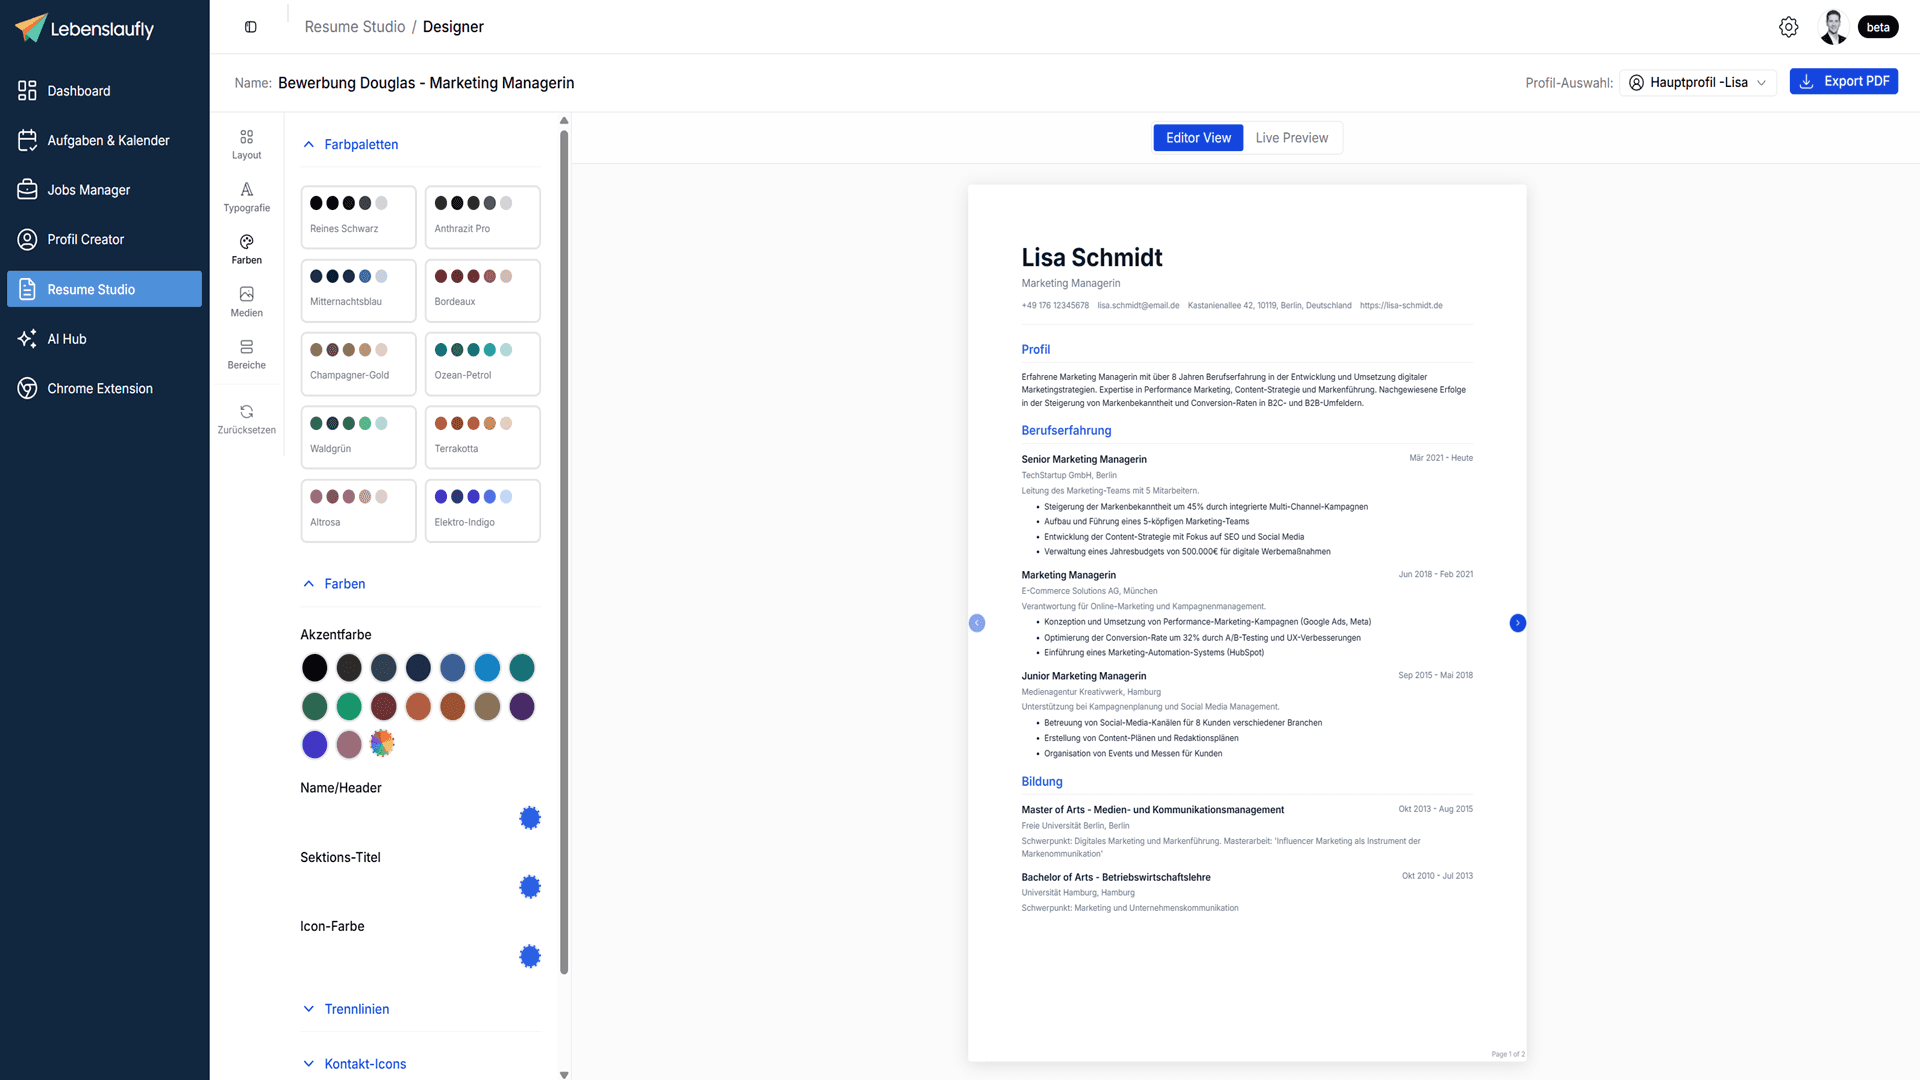
Task: Open the Profil Creator sidebar icon
Action: (x=85, y=239)
